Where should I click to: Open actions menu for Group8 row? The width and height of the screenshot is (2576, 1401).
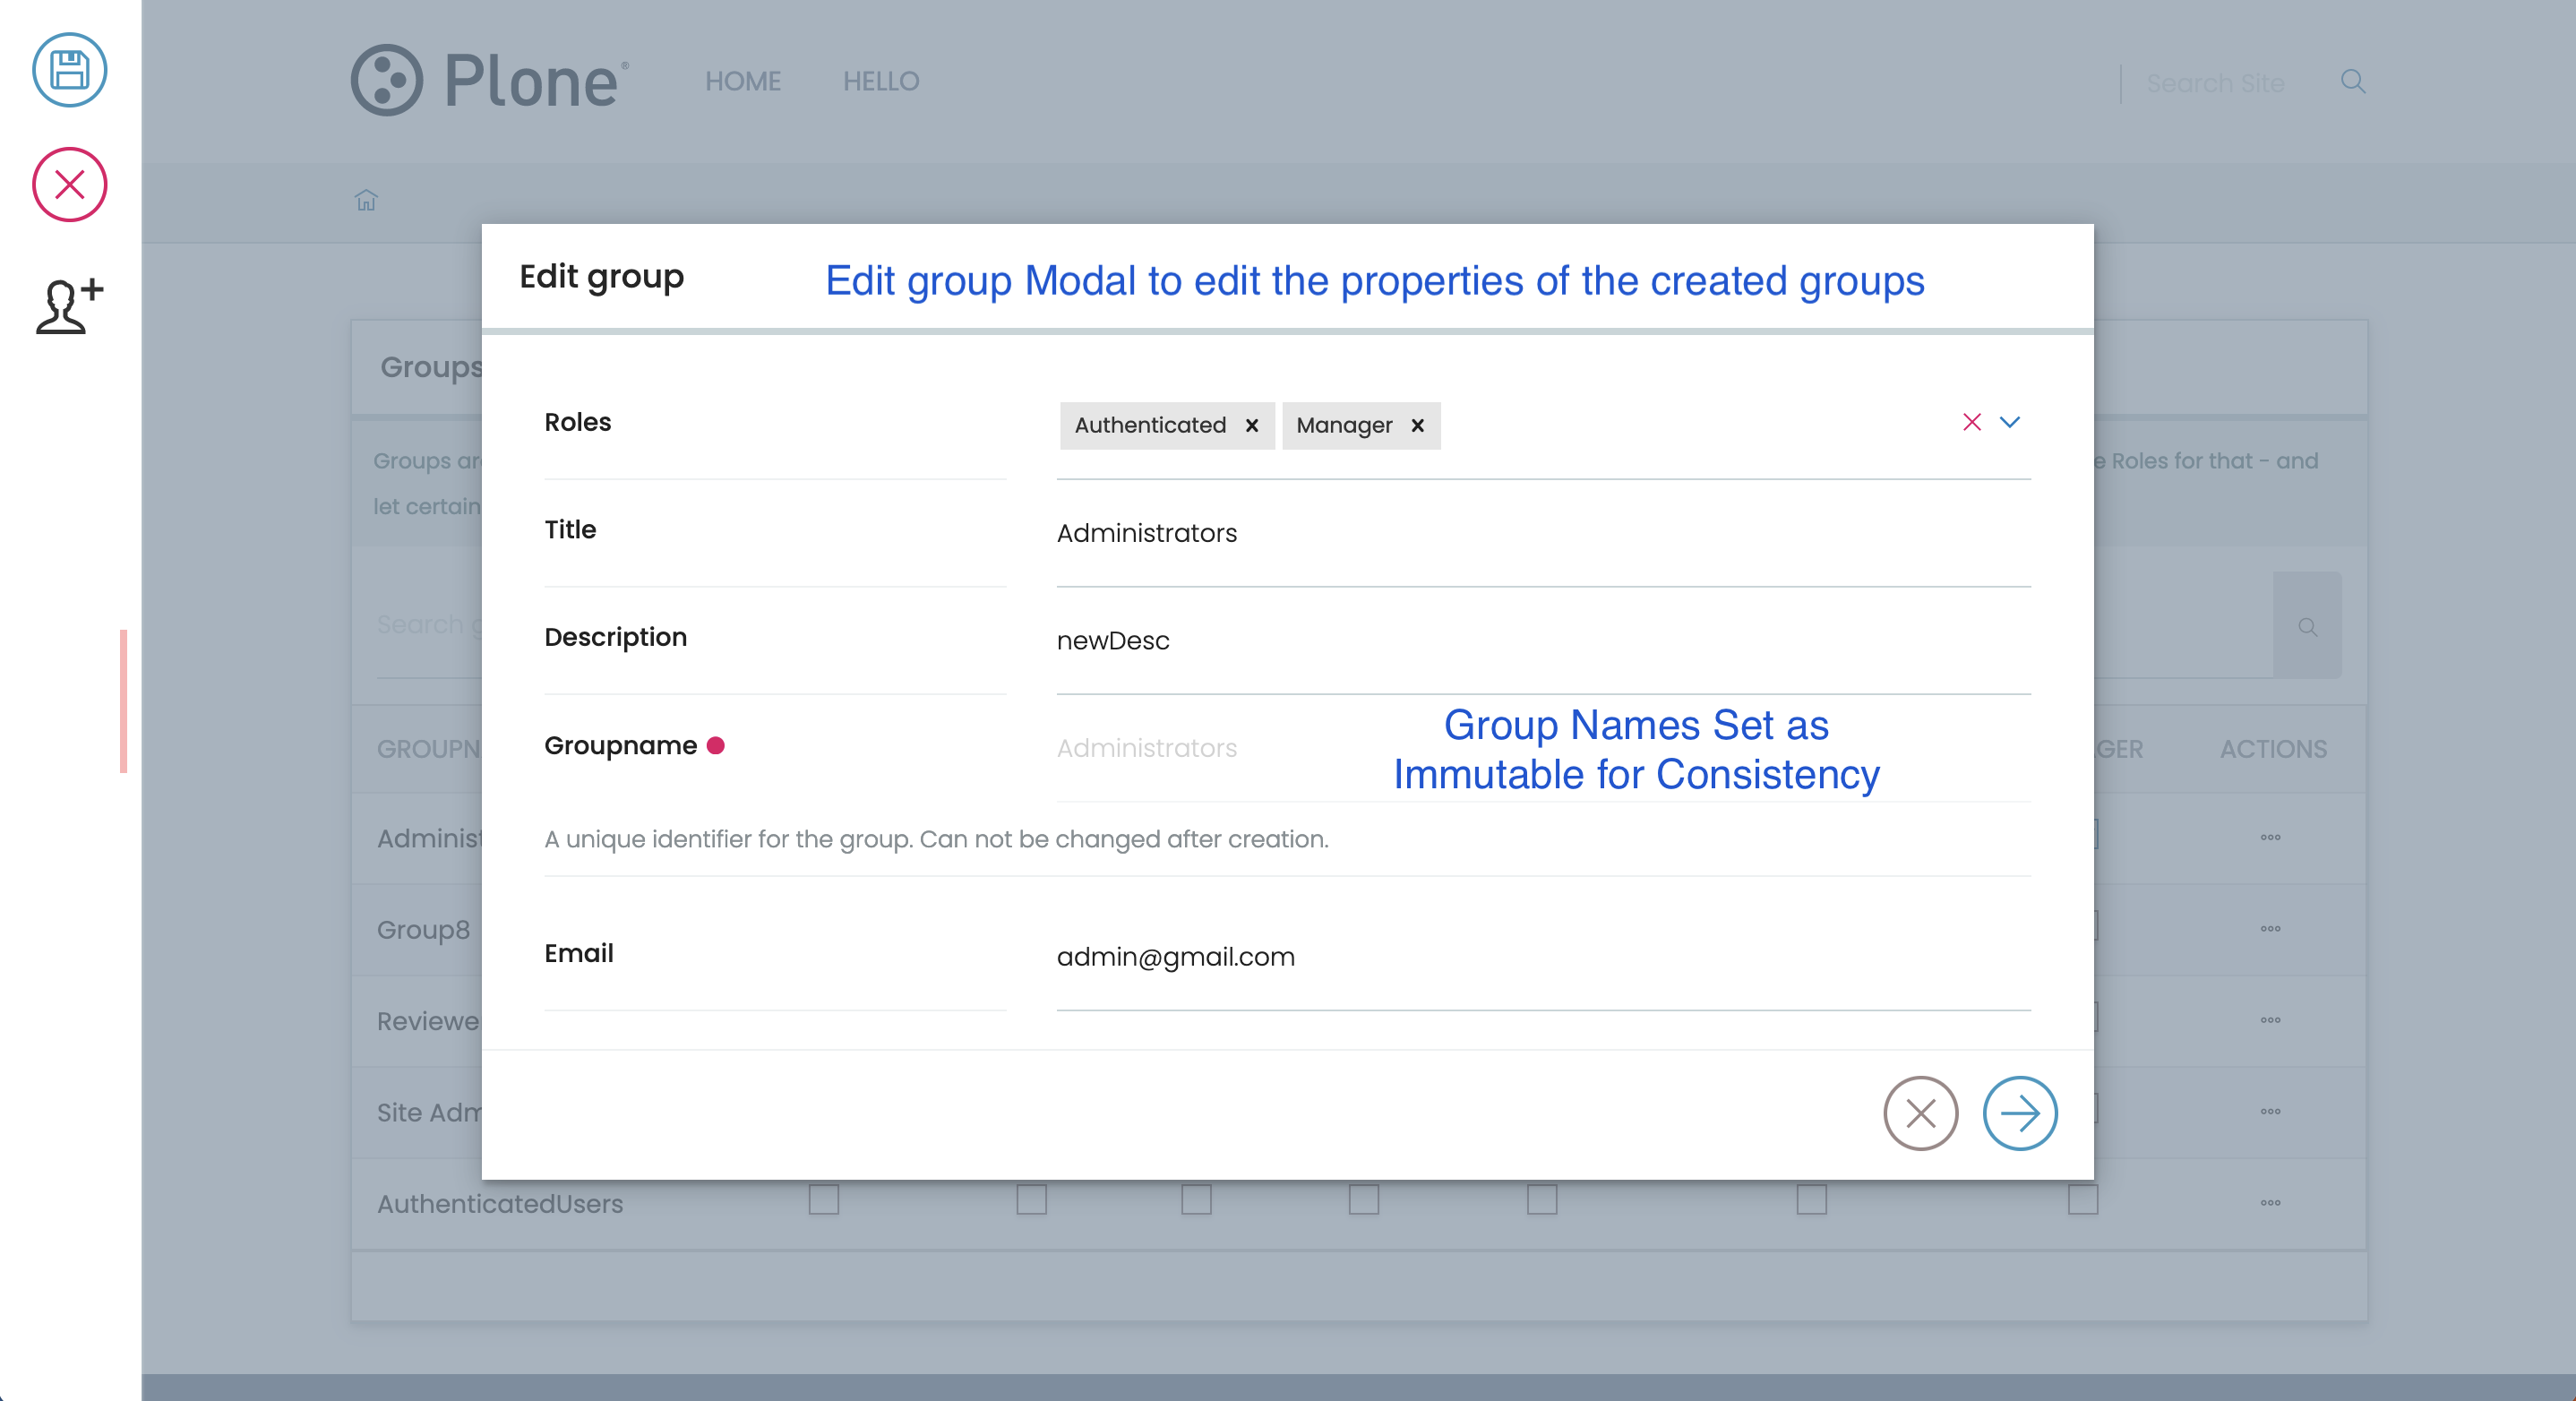tap(2270, 929)
